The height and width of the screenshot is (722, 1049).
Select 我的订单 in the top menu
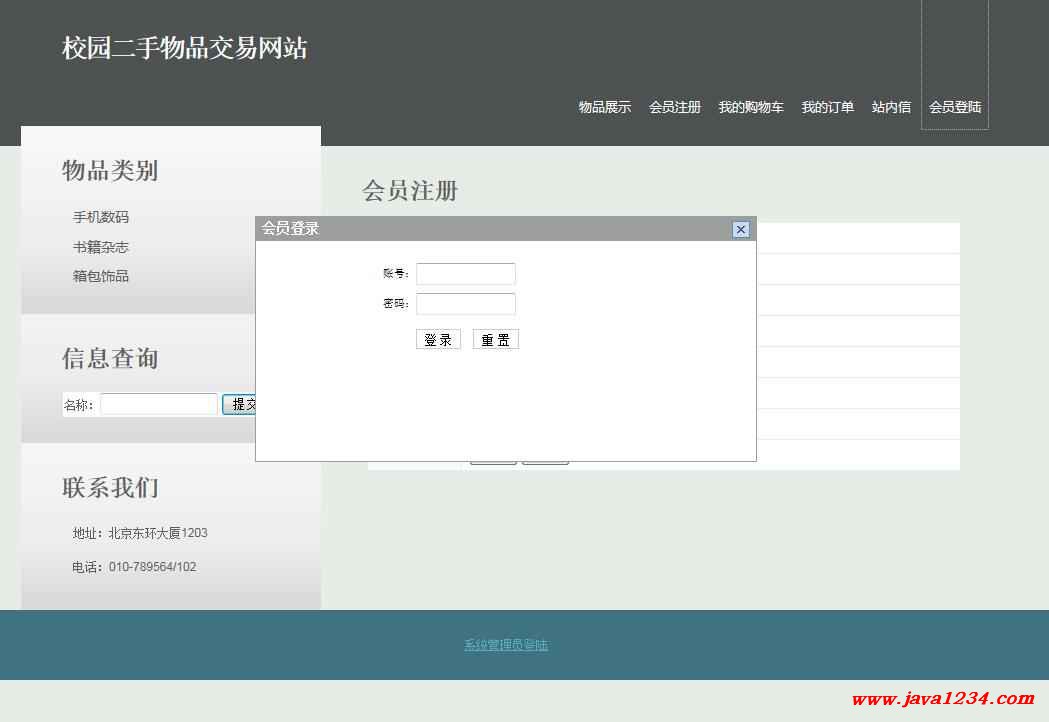point(827,107)
